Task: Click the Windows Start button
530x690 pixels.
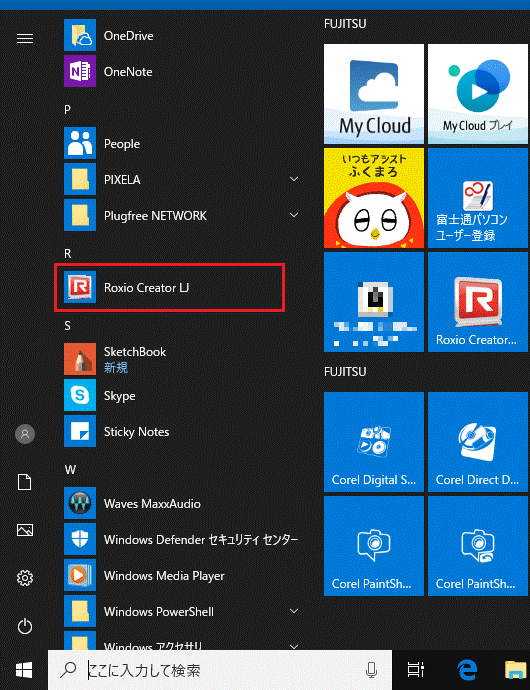Action: tap(24, 670)
